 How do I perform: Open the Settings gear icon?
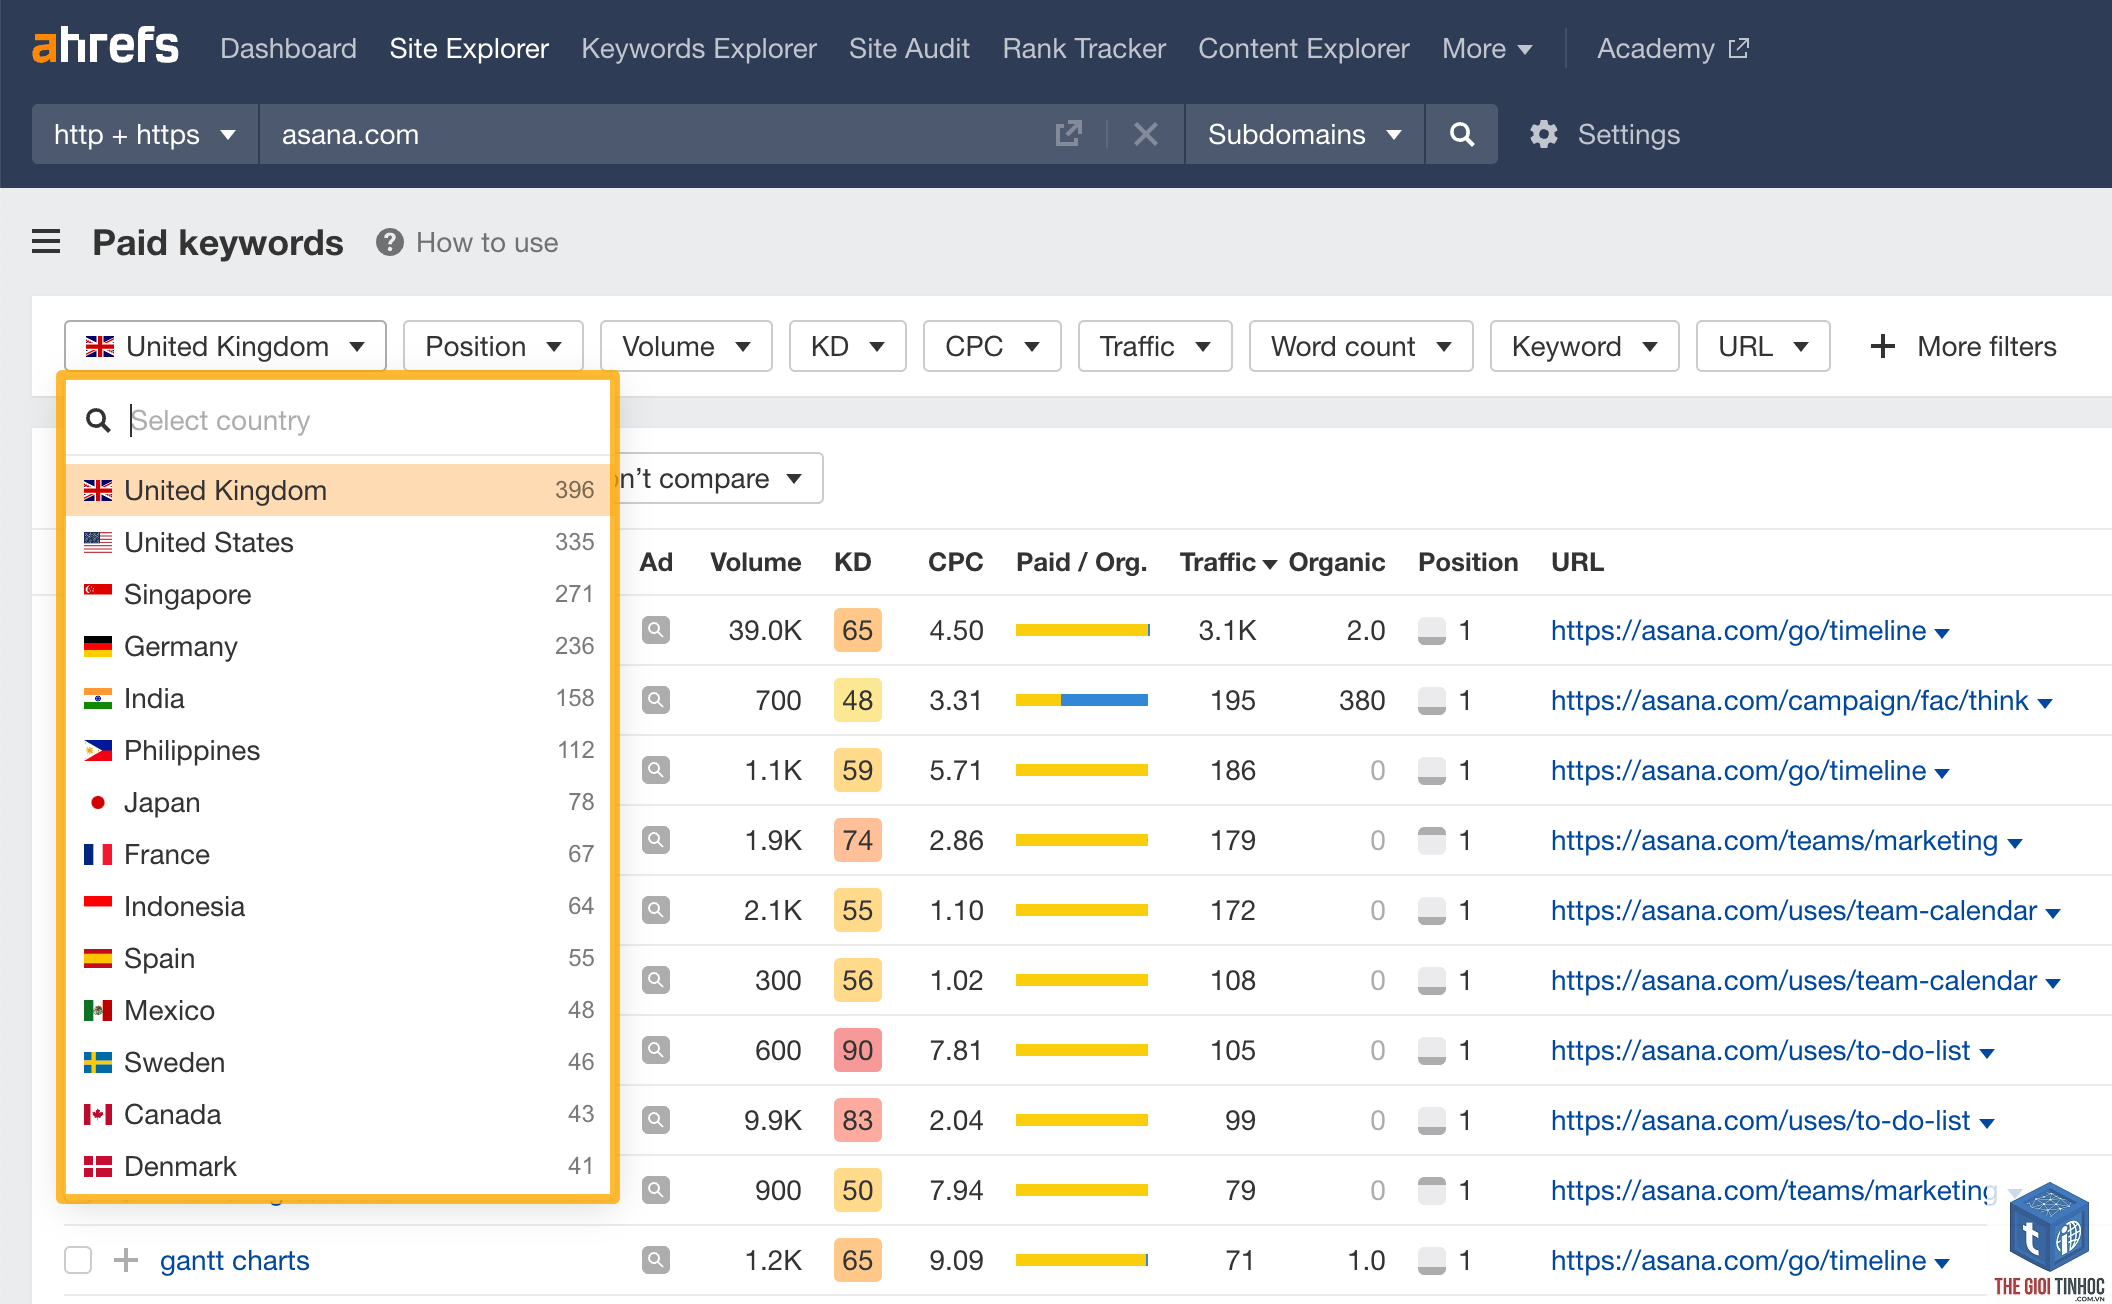pos(1544,134)
